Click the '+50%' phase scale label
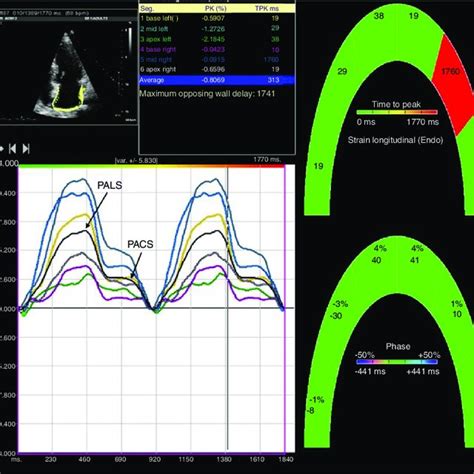The image size is (474, 474). pyautogui.click(x=429, y=355)
